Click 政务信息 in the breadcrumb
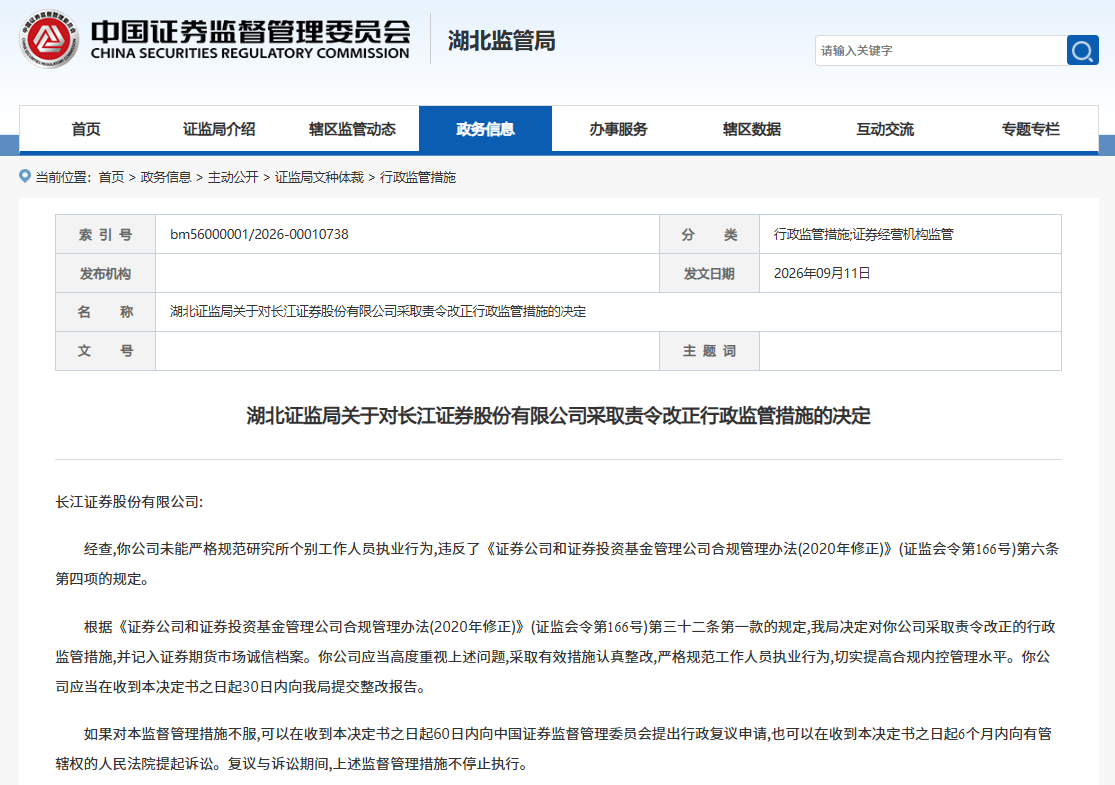Viewport: 1115px width, 785px height. (x=166, y=177)
